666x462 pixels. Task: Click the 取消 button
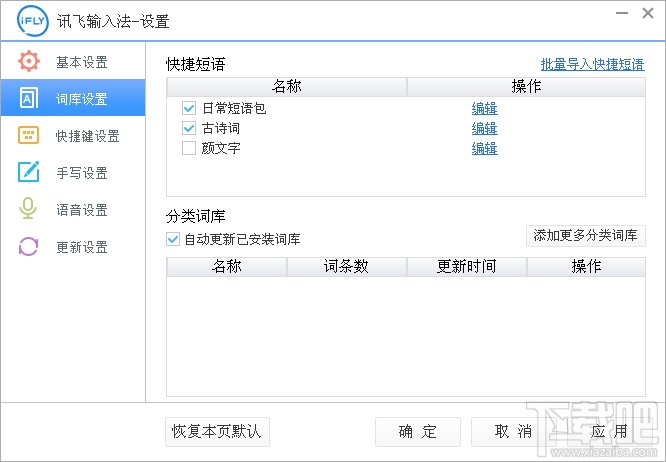click(x=513, y=431)
